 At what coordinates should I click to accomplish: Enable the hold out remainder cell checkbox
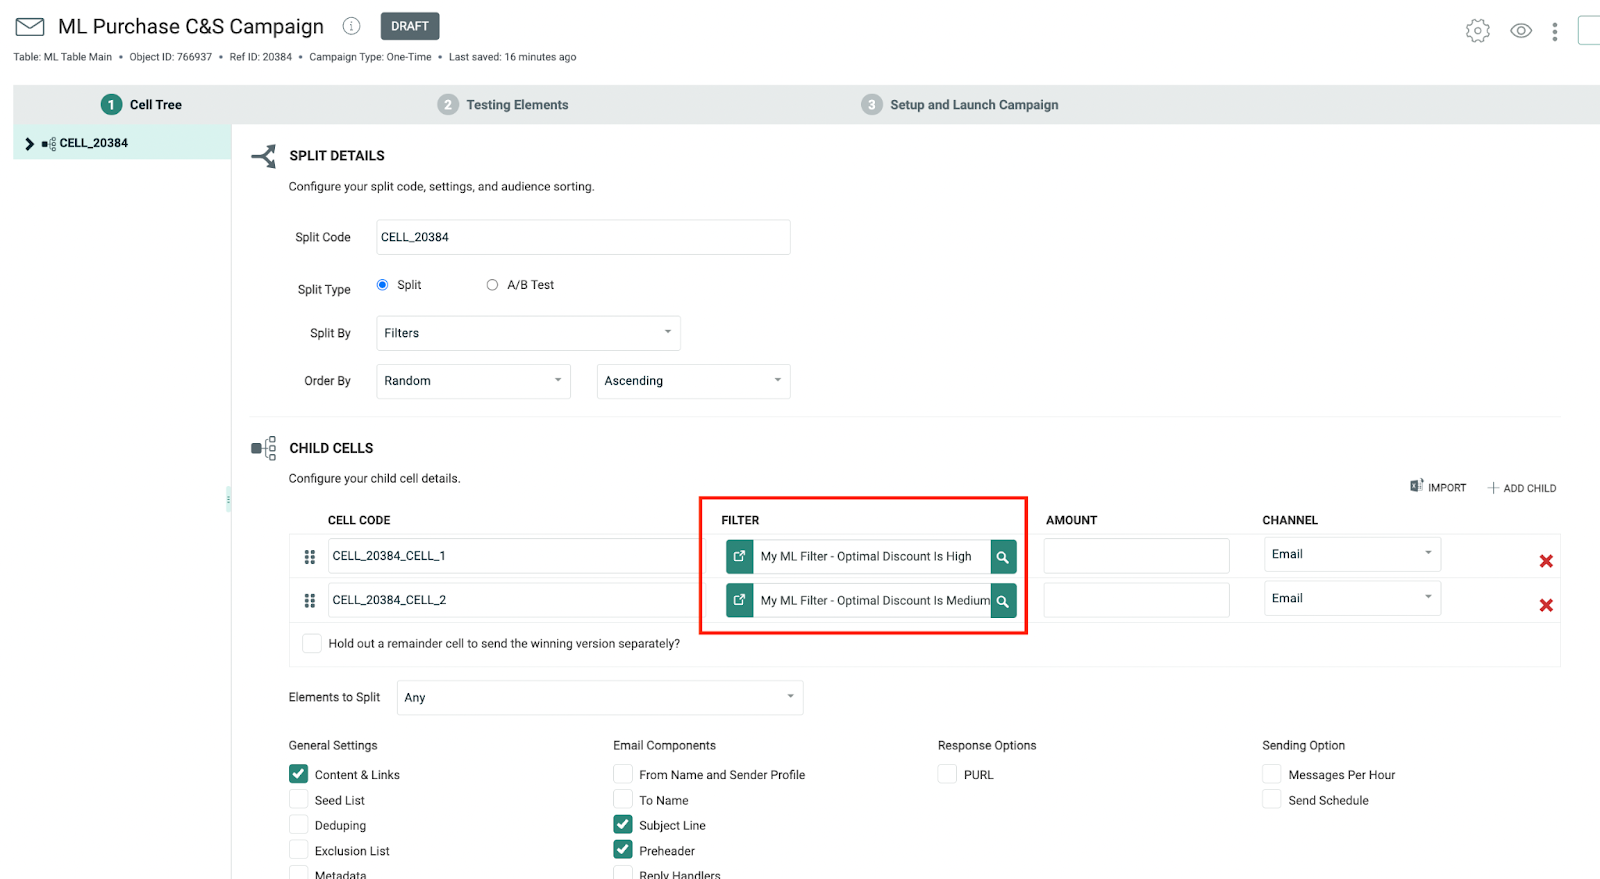[x=312, y=643]
